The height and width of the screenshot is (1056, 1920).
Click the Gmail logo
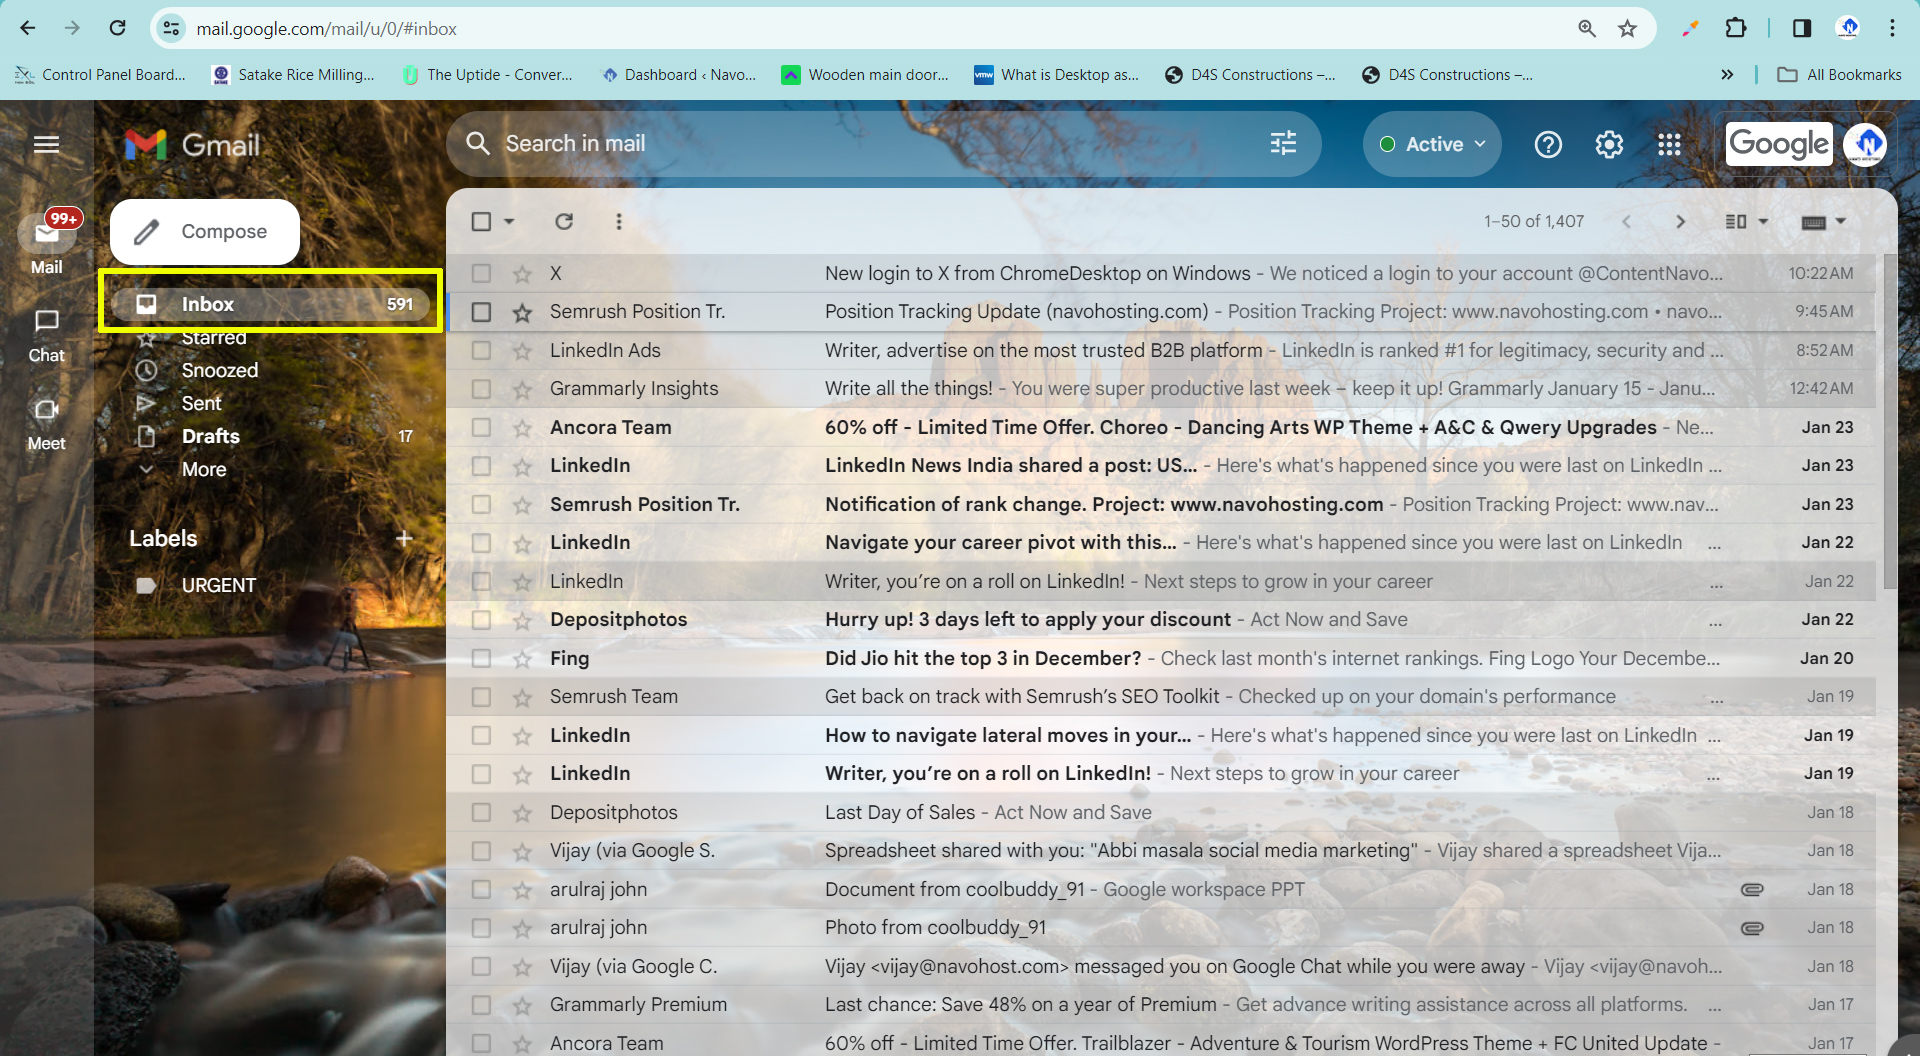tap(192, 145)
